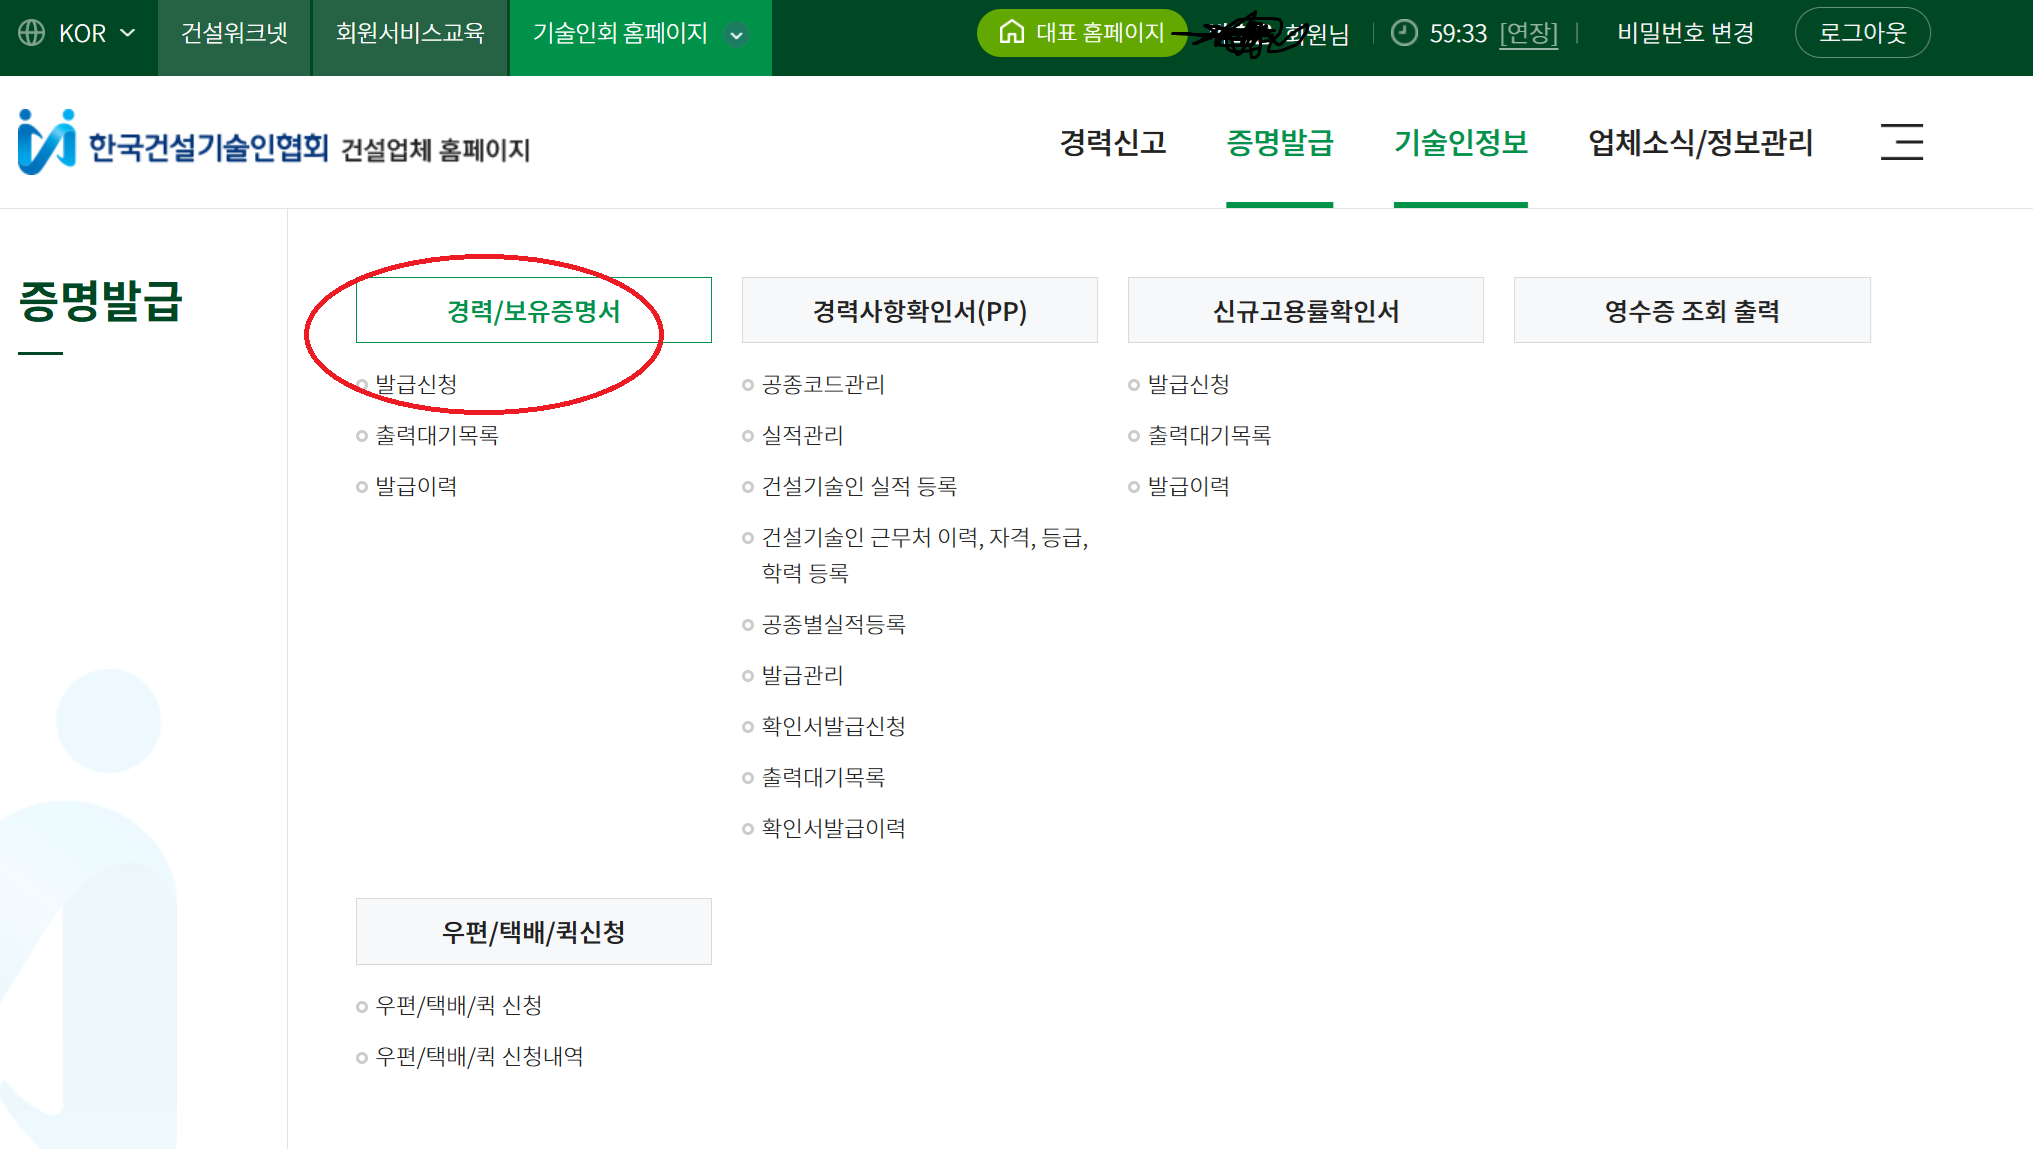Open 업체소식/정보관리 main menu

(x=1700, y=143)
